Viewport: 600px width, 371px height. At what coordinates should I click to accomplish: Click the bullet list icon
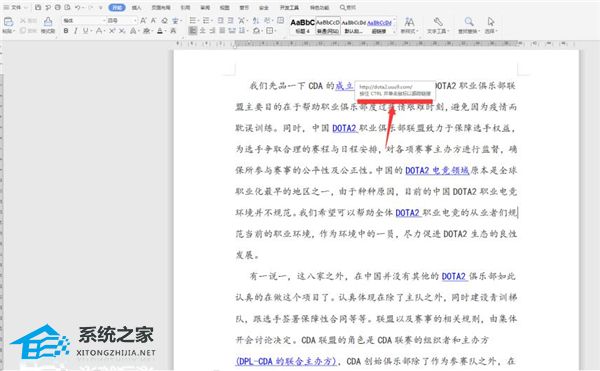tap(192, 20)
